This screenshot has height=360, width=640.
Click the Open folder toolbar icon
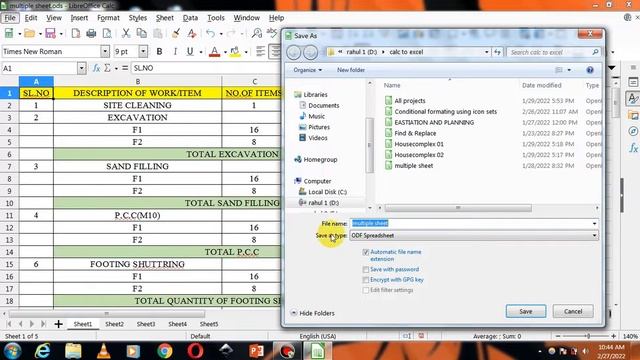pos(29,33)
